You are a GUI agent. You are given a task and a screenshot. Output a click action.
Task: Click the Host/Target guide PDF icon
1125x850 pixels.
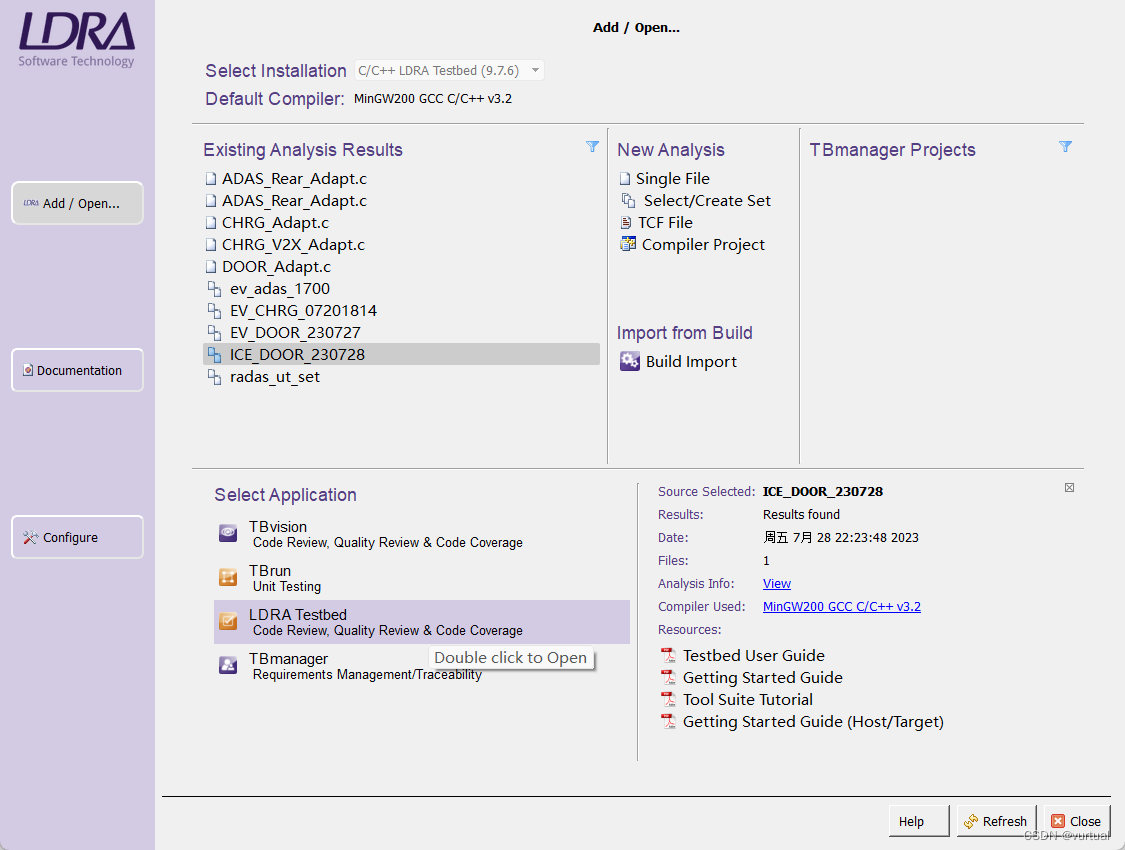pos(668,721)
